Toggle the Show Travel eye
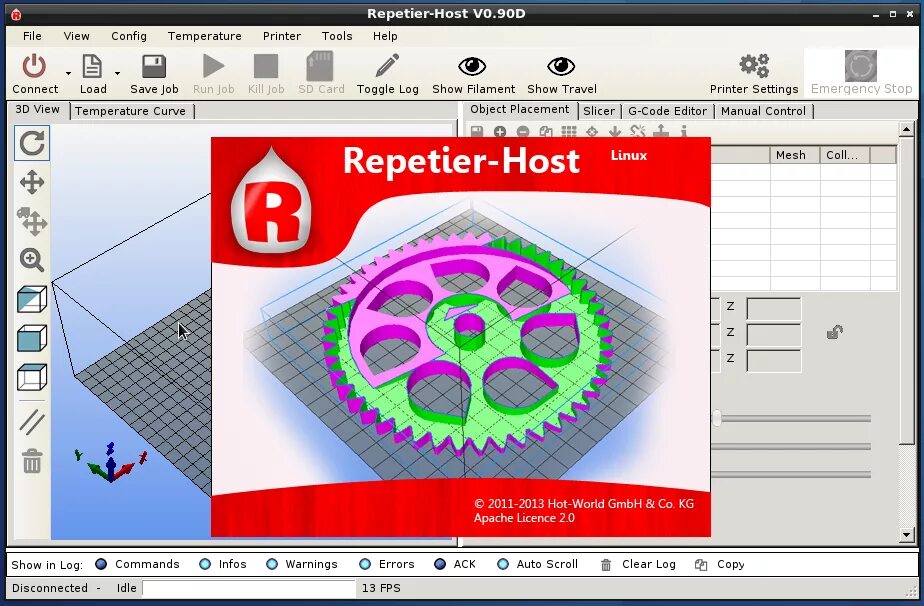The height and width of the screenshot is (606, 924). coord(561,67)
